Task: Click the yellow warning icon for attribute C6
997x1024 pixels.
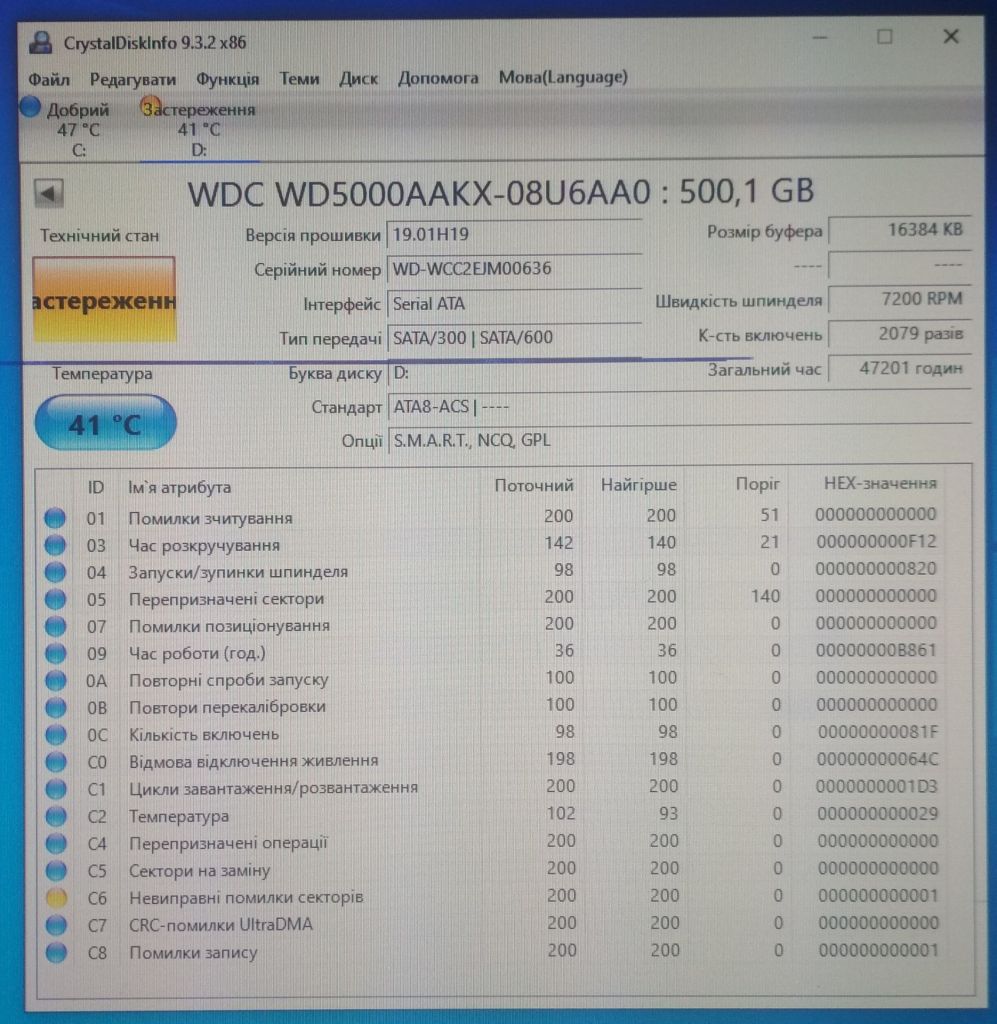Action: pos(57,898)
